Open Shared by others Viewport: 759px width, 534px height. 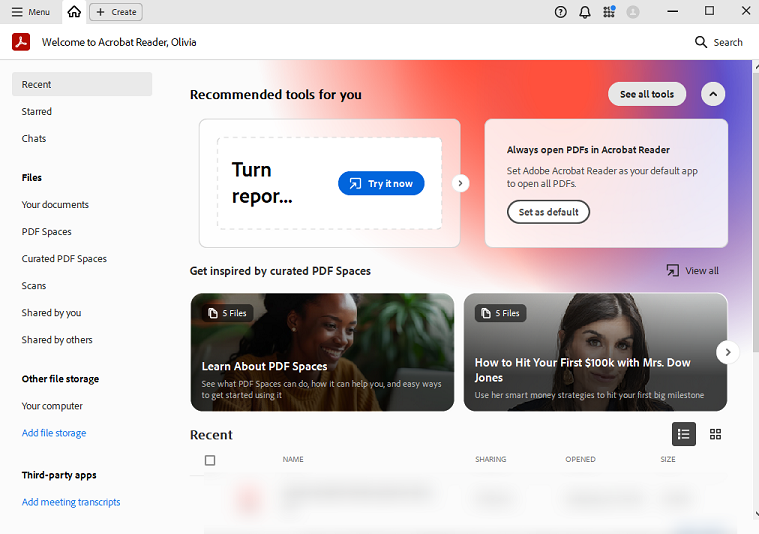pyautogui.click(x=57, y=340)
